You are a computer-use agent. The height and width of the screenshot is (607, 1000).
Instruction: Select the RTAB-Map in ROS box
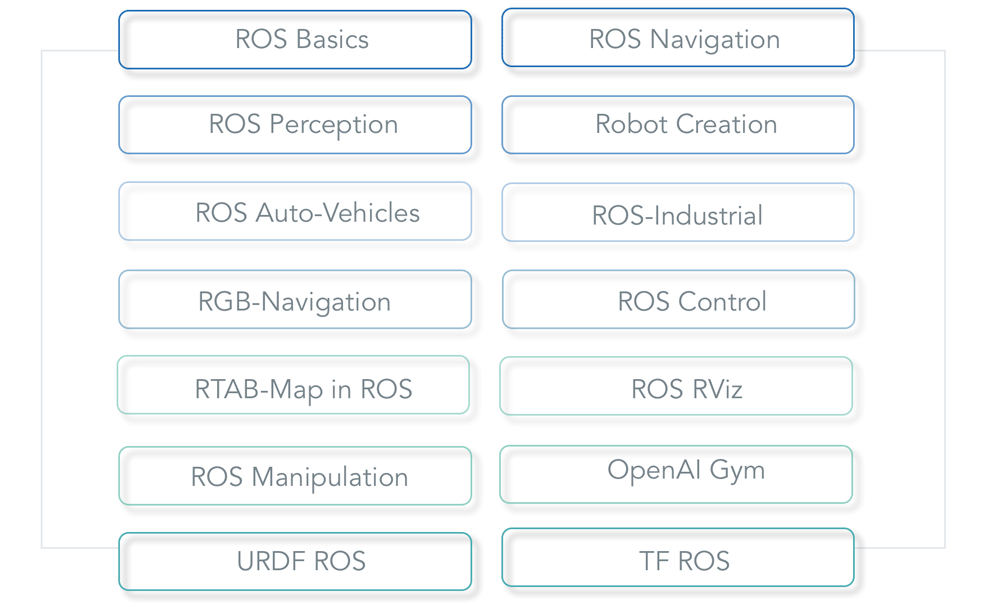(293, 385)
